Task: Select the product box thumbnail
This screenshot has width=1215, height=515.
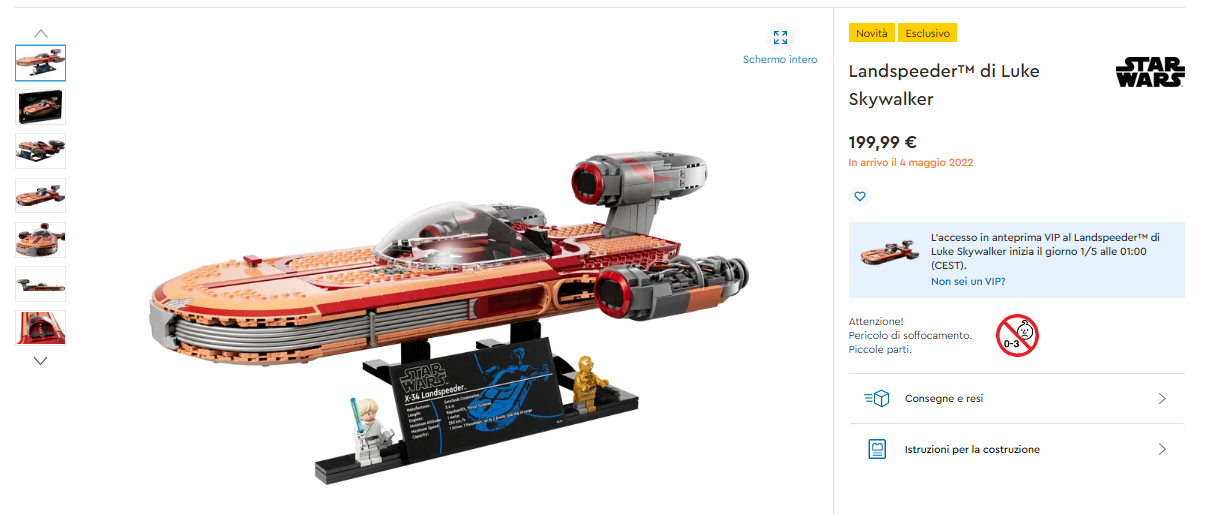Action: tap(40, 106)
